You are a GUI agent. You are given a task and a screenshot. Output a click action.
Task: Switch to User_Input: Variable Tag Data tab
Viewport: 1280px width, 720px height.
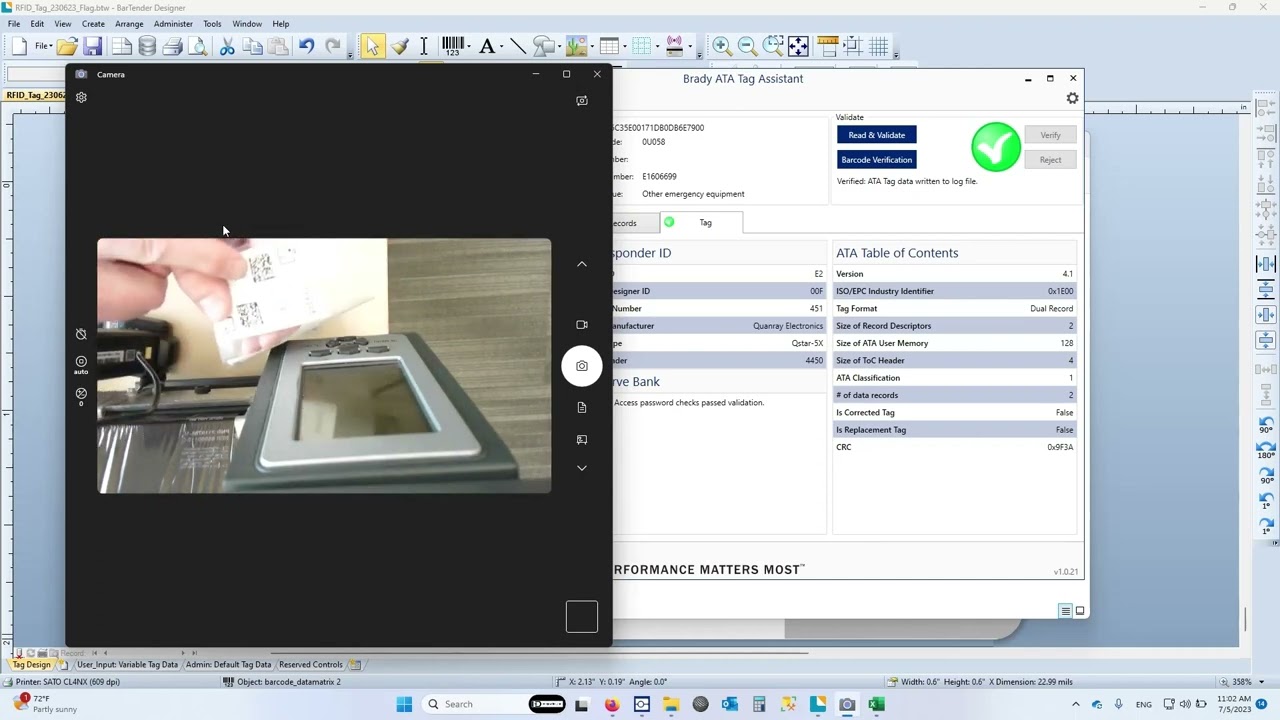(127, 665)
